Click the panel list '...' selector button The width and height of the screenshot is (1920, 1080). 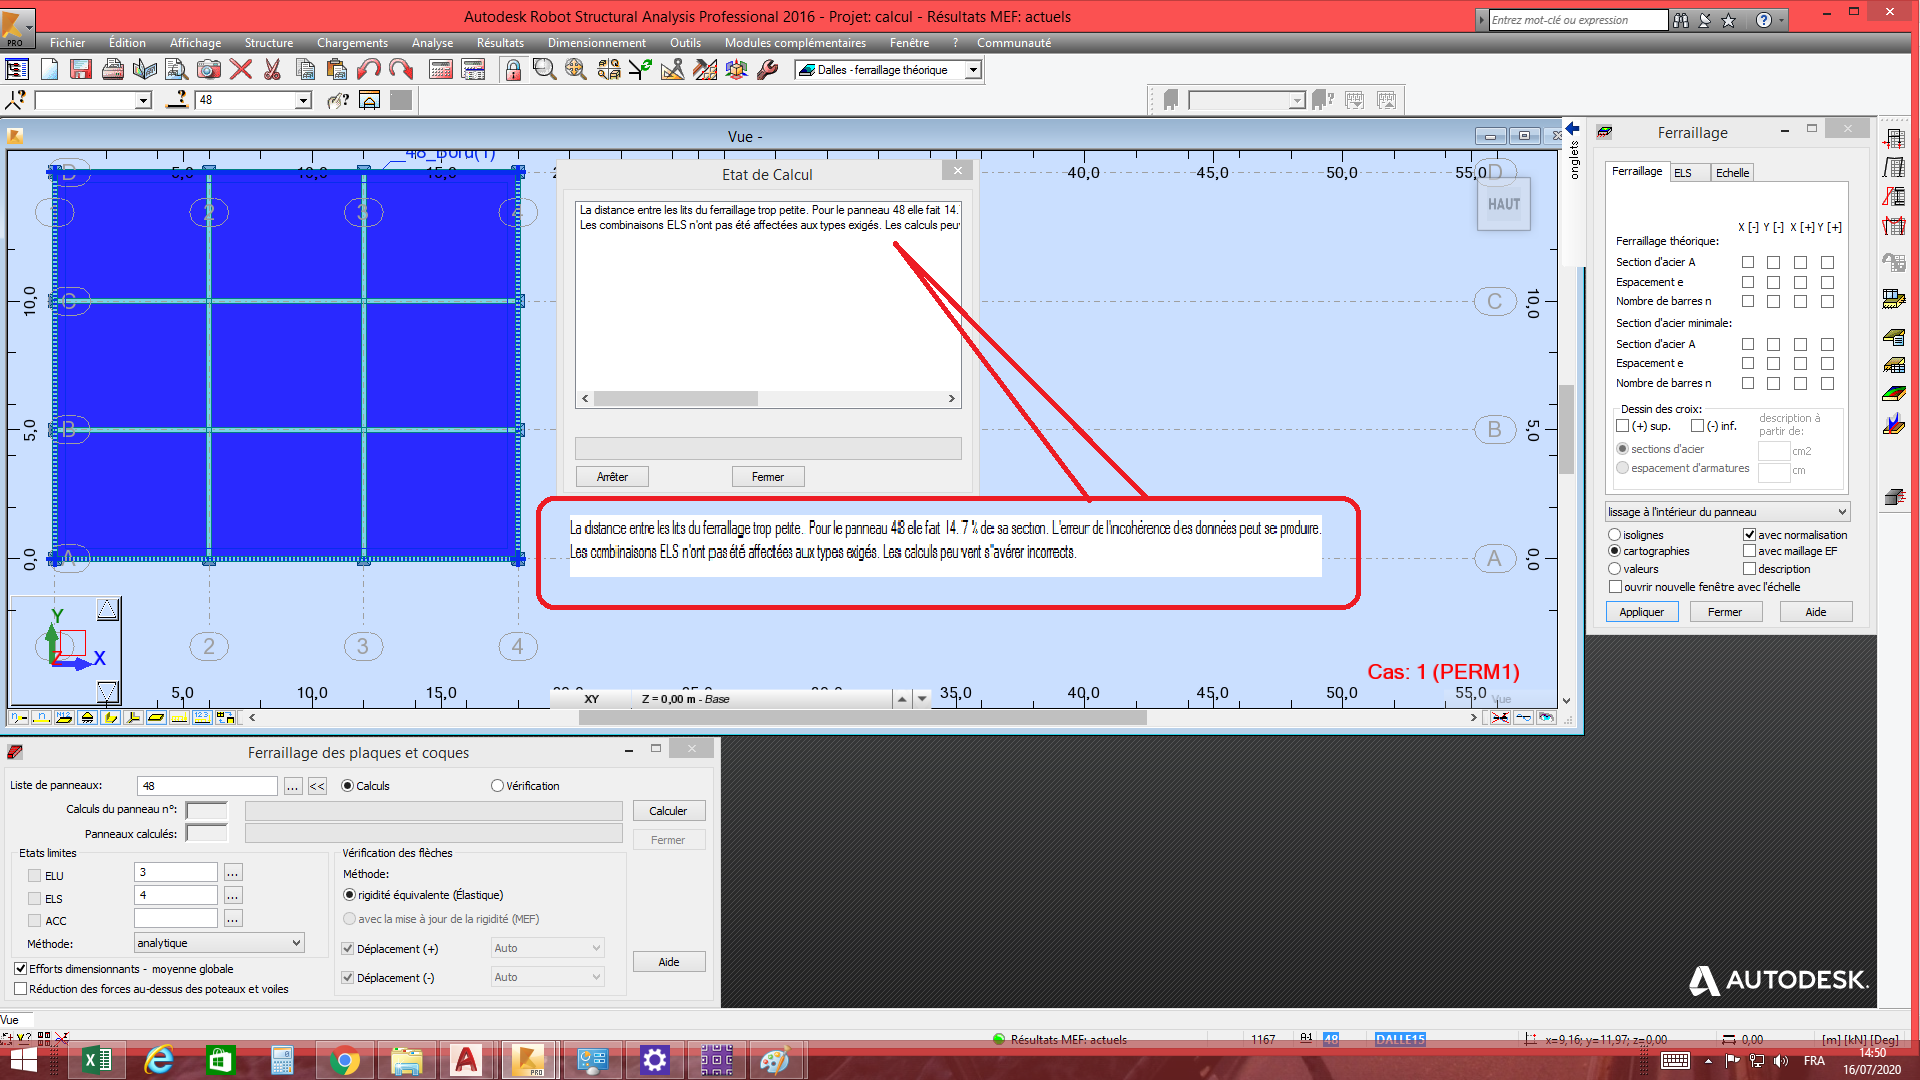tap(292, 786)
